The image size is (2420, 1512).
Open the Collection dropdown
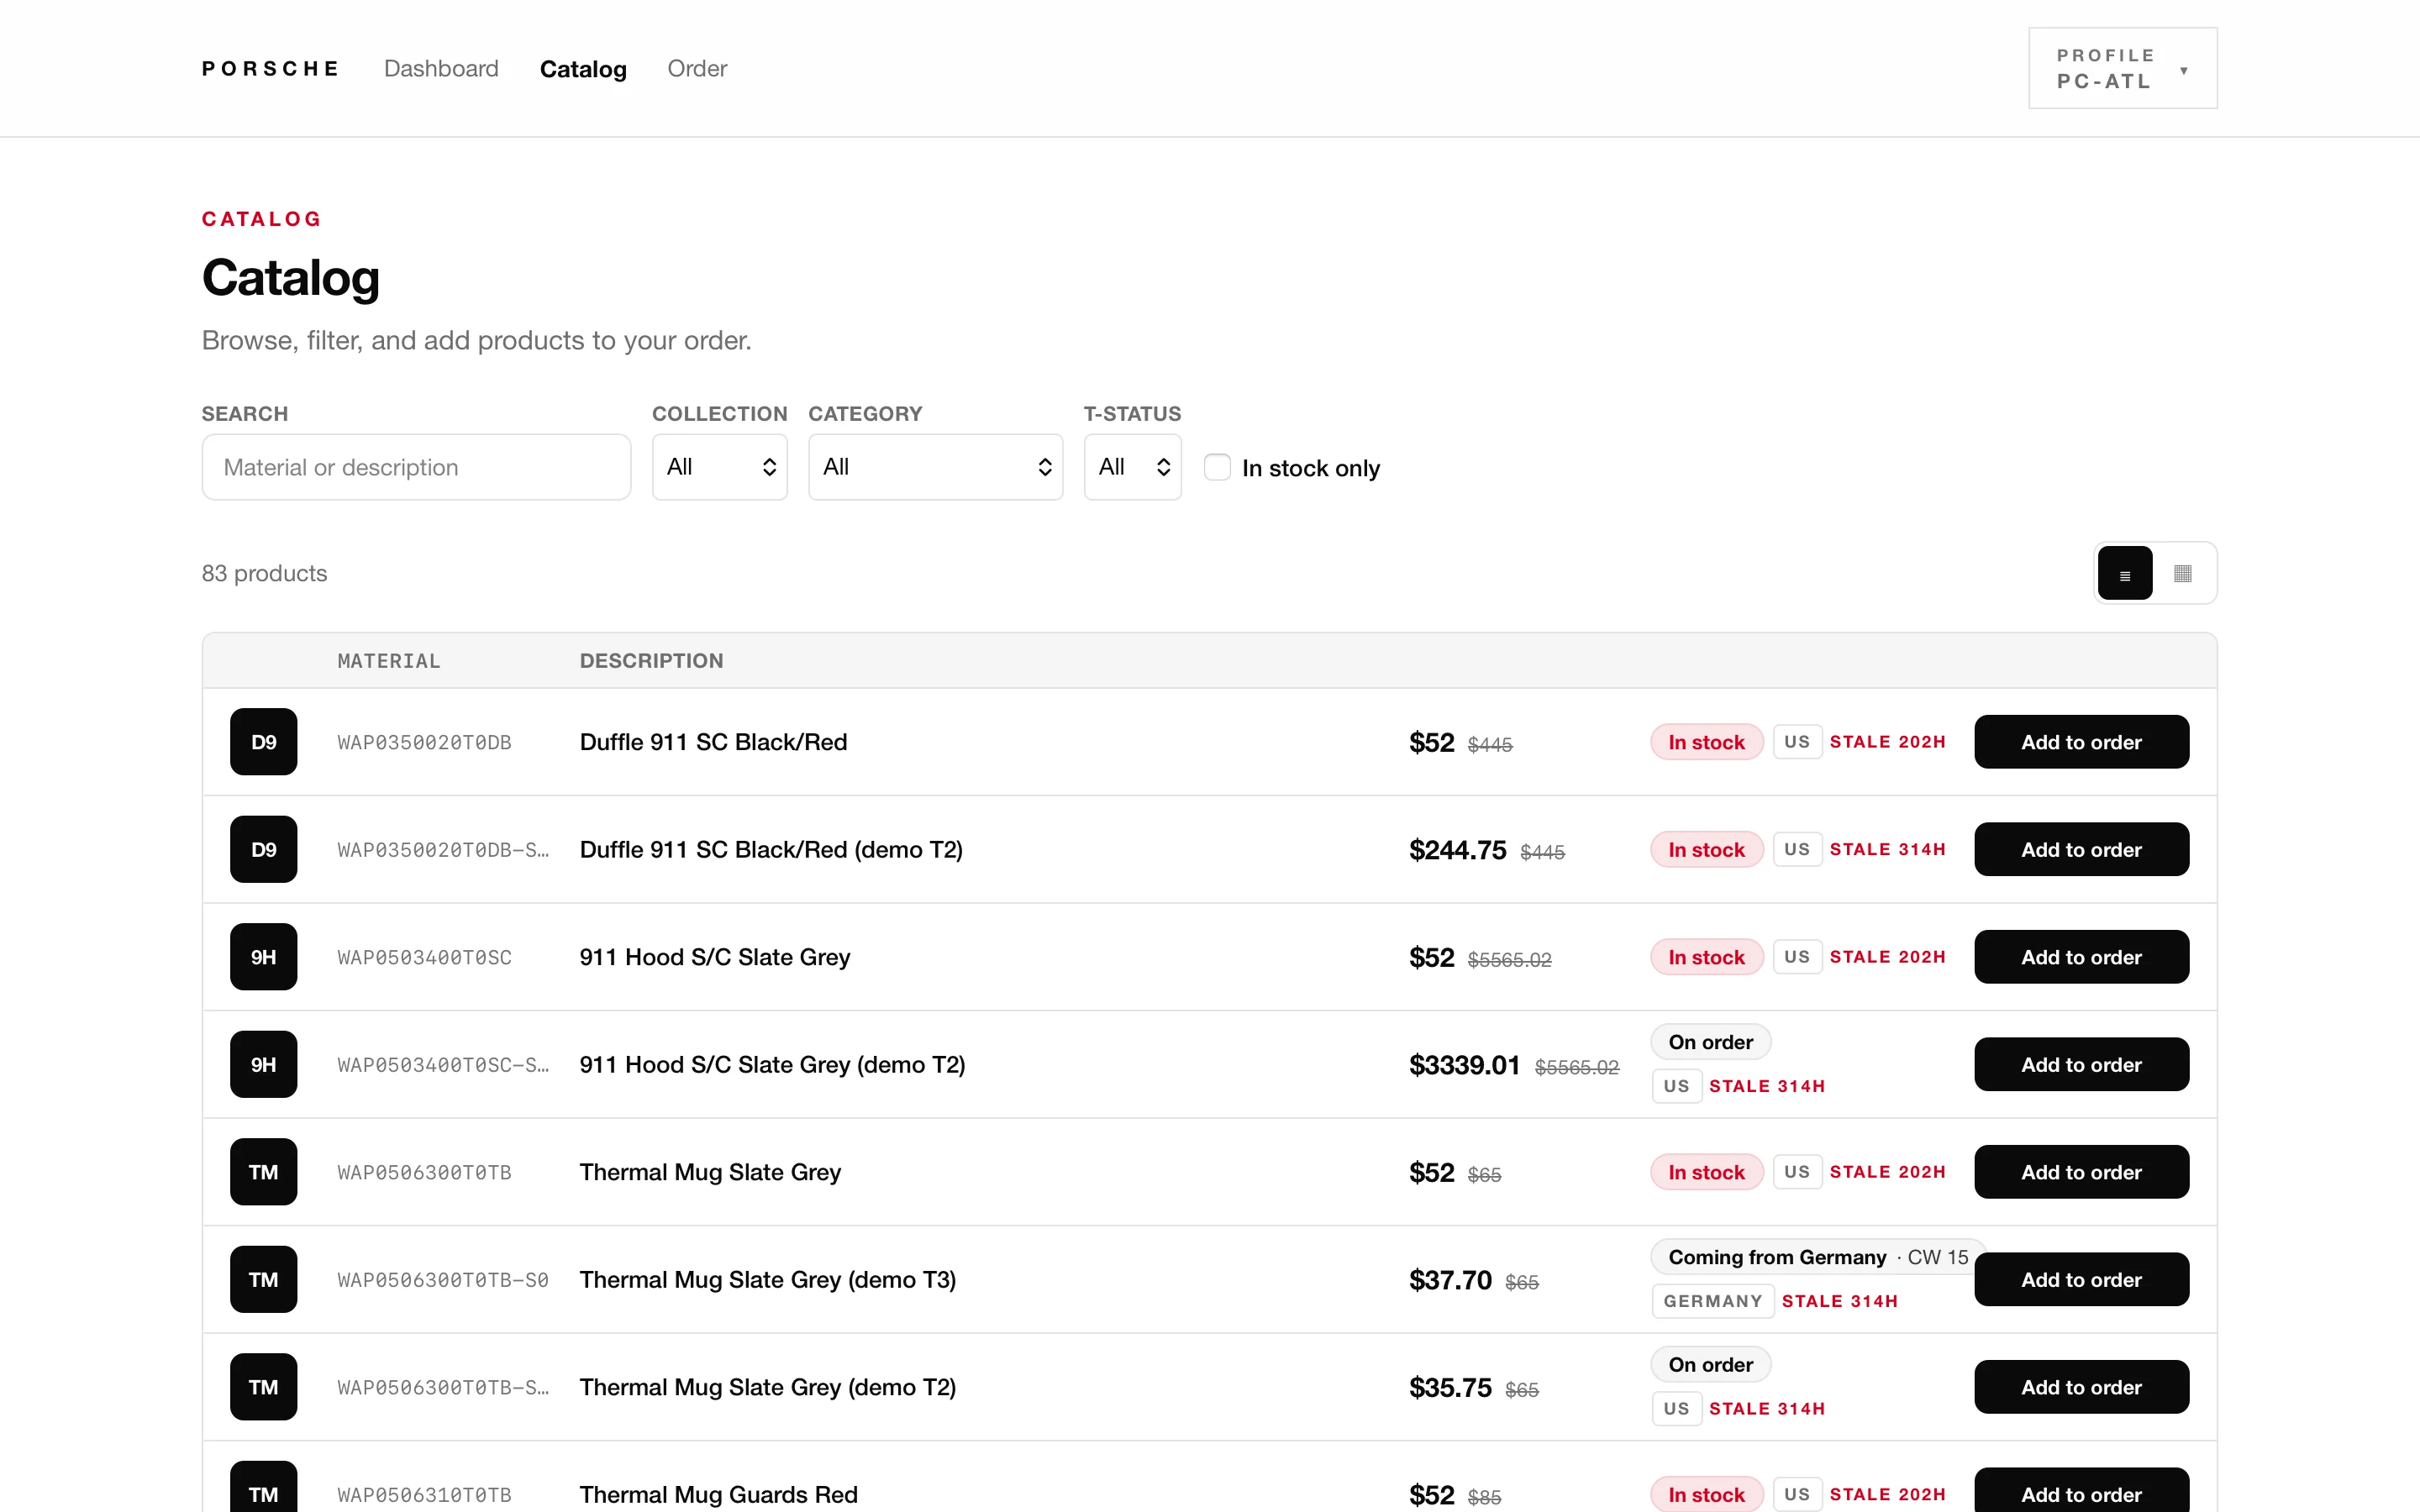coord(720,467)
